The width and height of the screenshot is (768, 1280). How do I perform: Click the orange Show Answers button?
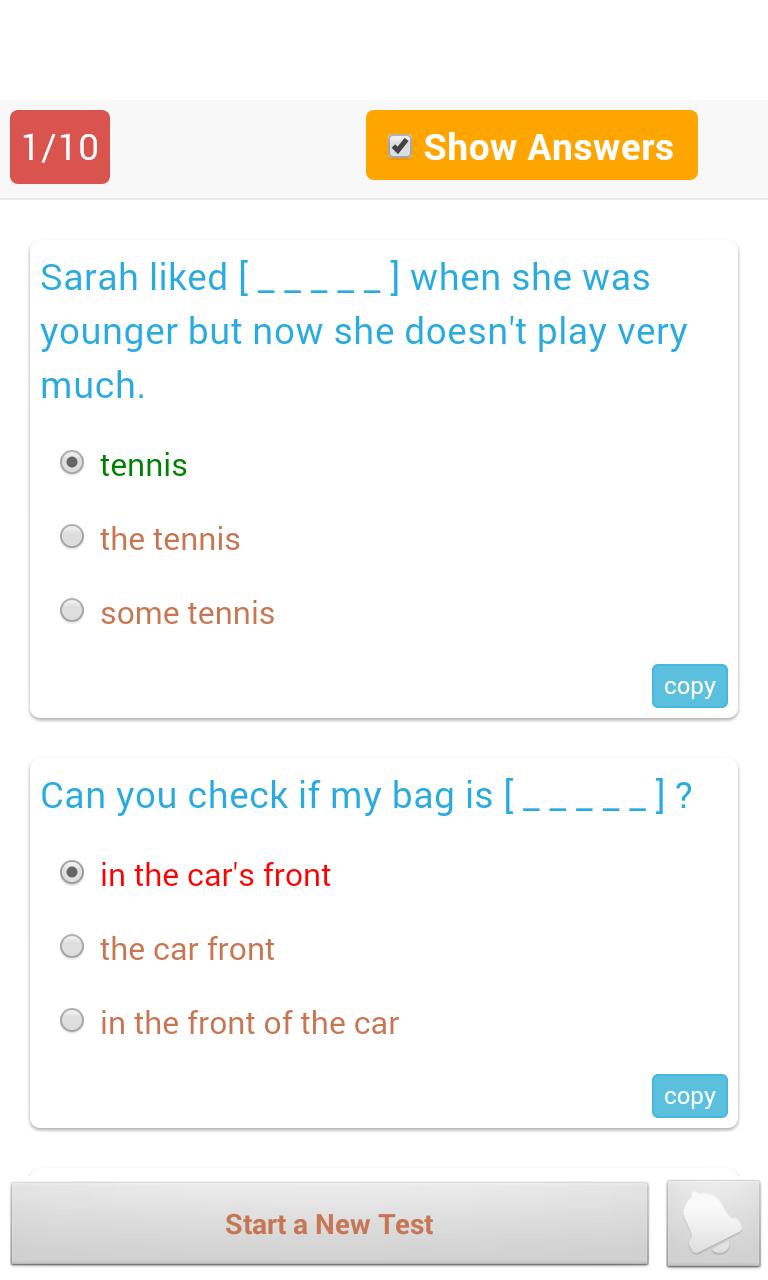click(531, 145)
